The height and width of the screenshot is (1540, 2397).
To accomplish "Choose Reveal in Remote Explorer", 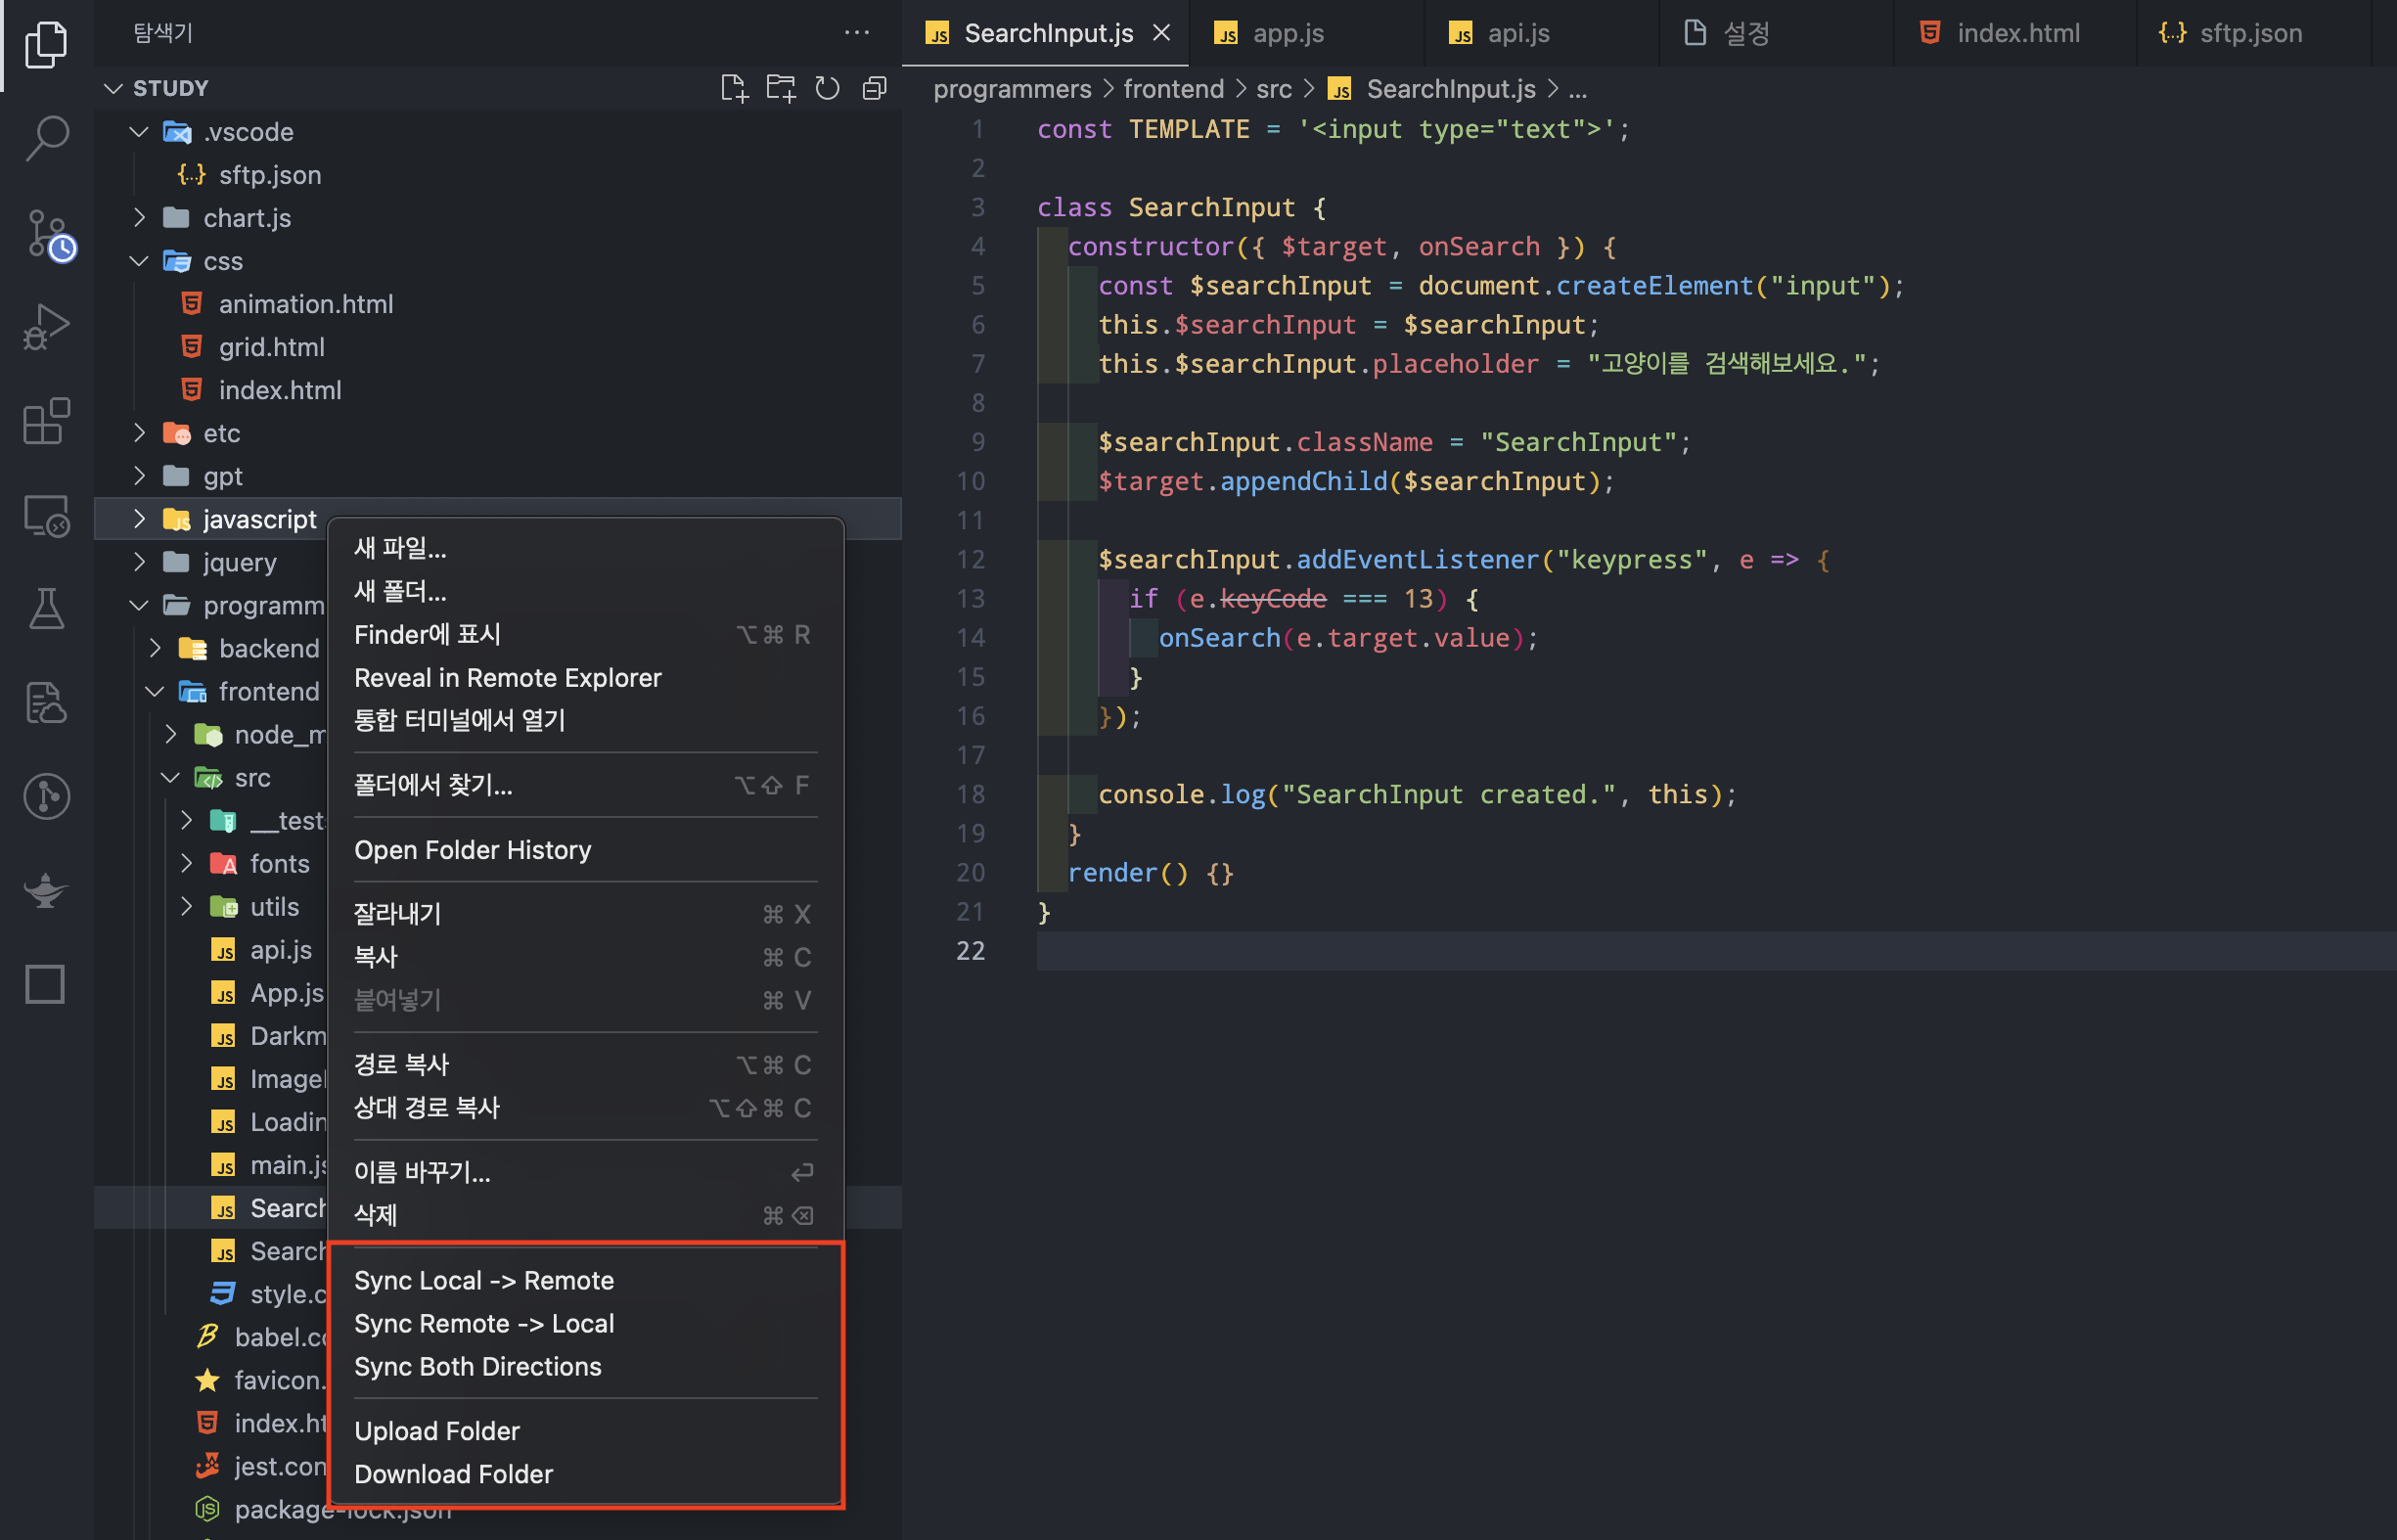I will click(x=508, y=677).
